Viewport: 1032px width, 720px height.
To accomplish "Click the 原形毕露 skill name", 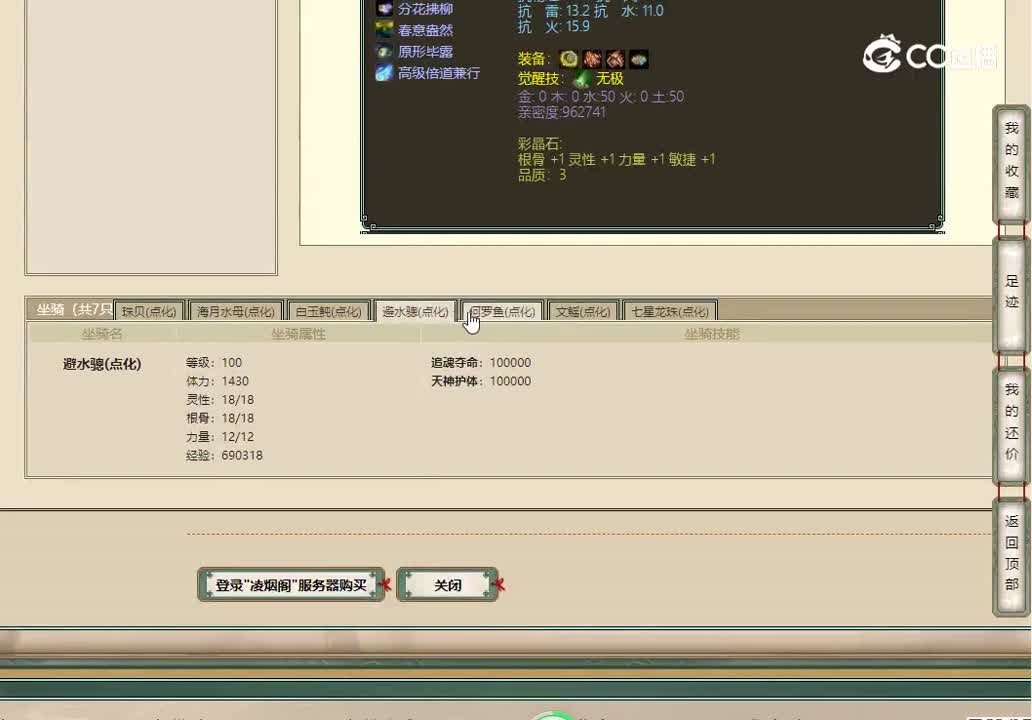I will click(x=425, y=51).
